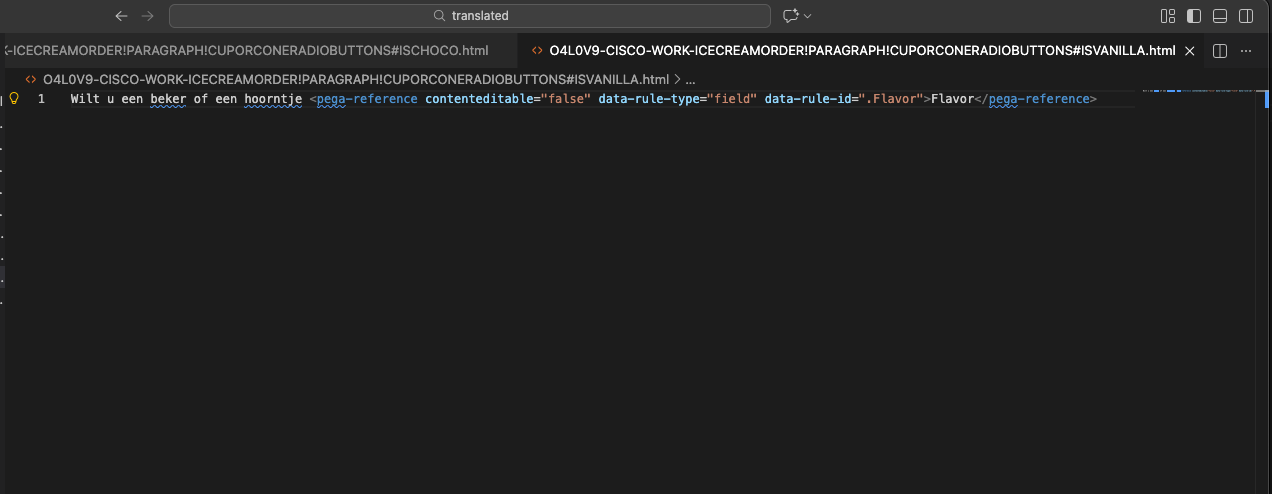
Task: Switch to the ISCHOCO.html tab
Action: pos(250,50)
